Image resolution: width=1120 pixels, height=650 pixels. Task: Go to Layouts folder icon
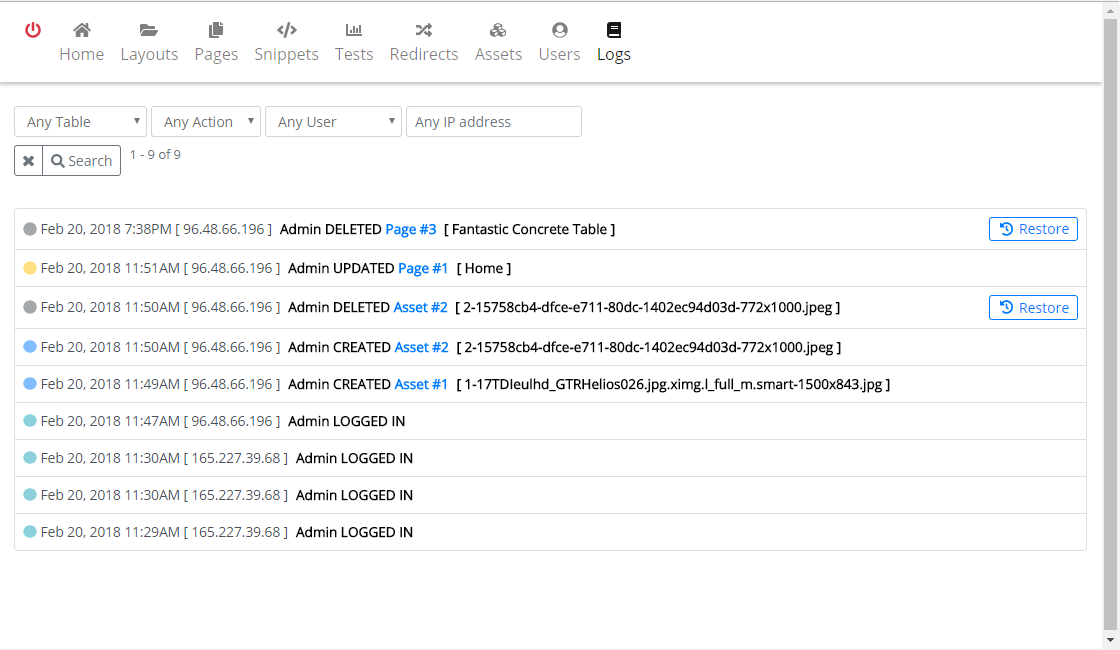point(149,30)
